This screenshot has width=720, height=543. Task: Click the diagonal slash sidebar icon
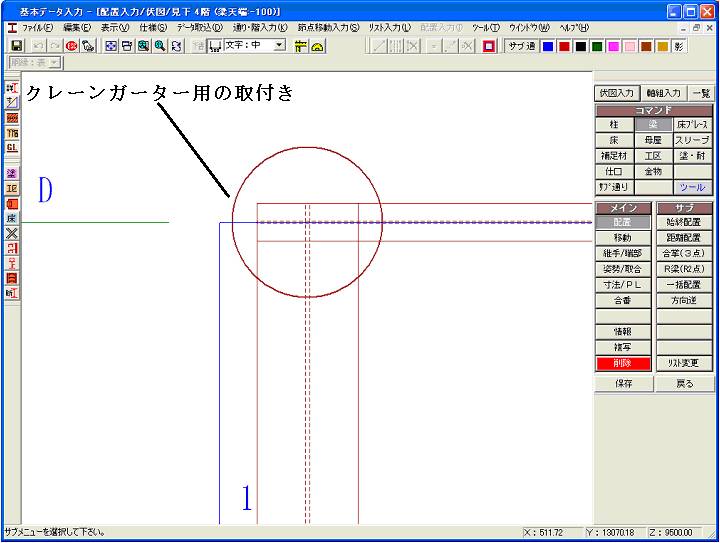pos(12,103)
